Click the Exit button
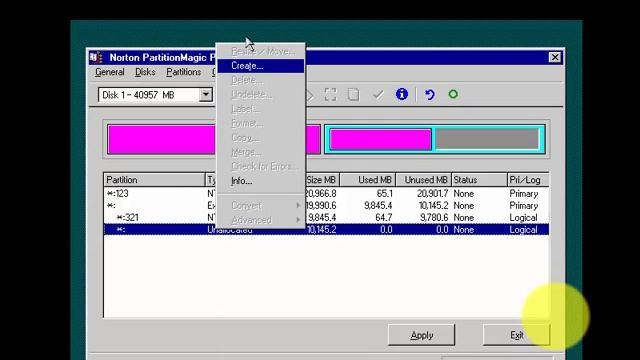 point(516,335)
